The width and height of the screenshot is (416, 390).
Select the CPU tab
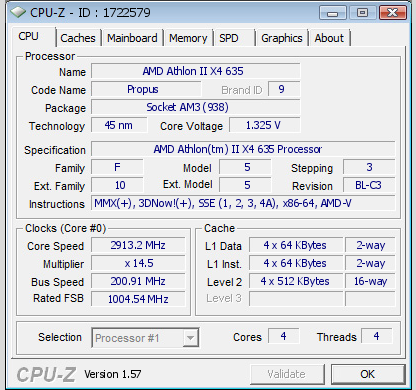33,36
